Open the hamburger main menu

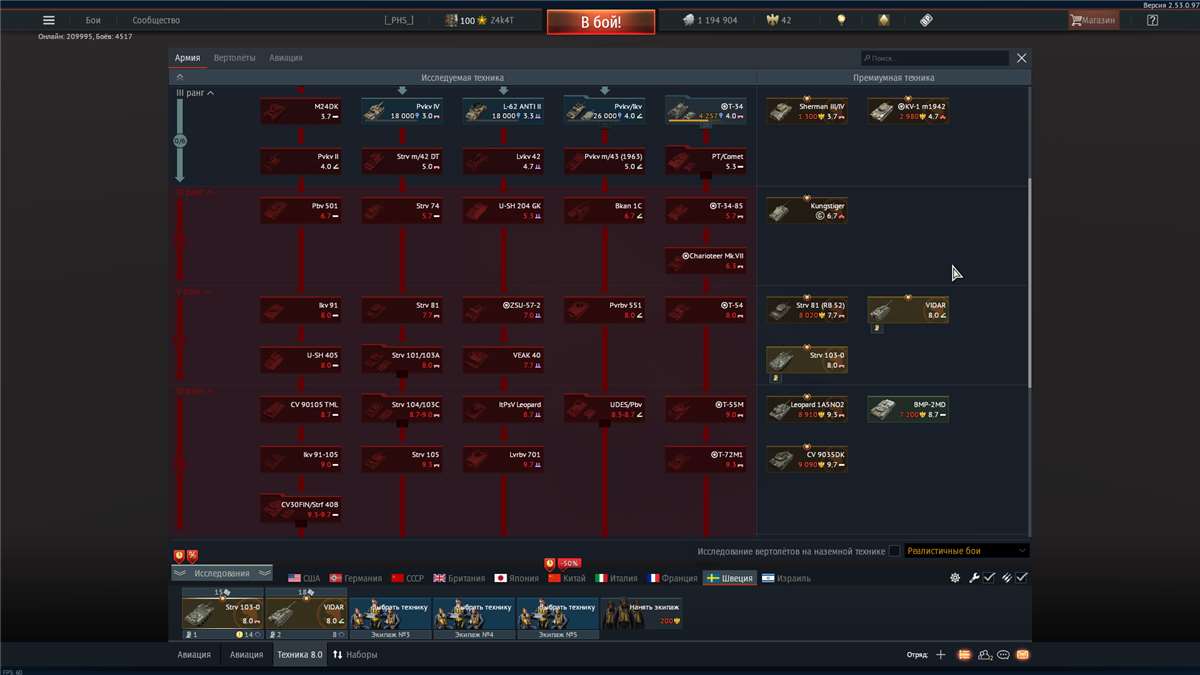[x=48, y=20]
